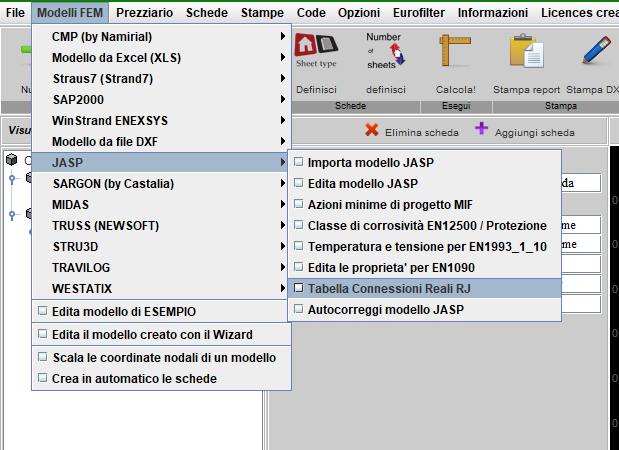Select Scala le coordinate nodali di un modello
This screenshot has height=450, width=619.
click(161, 357)
